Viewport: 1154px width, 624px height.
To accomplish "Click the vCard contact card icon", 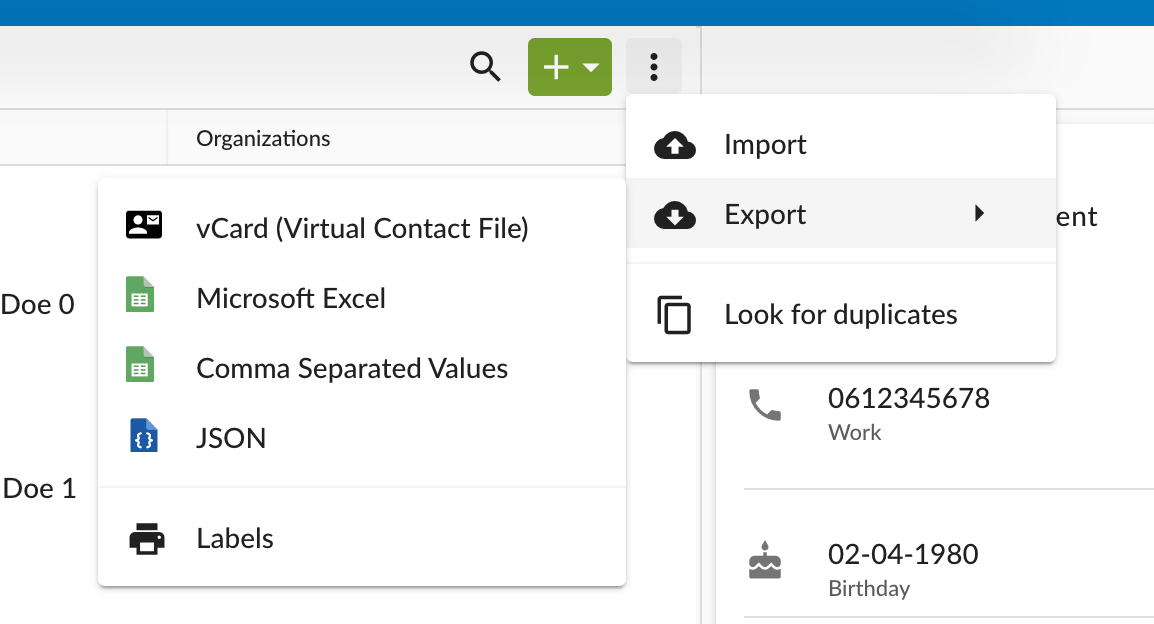I will [144, 226].
